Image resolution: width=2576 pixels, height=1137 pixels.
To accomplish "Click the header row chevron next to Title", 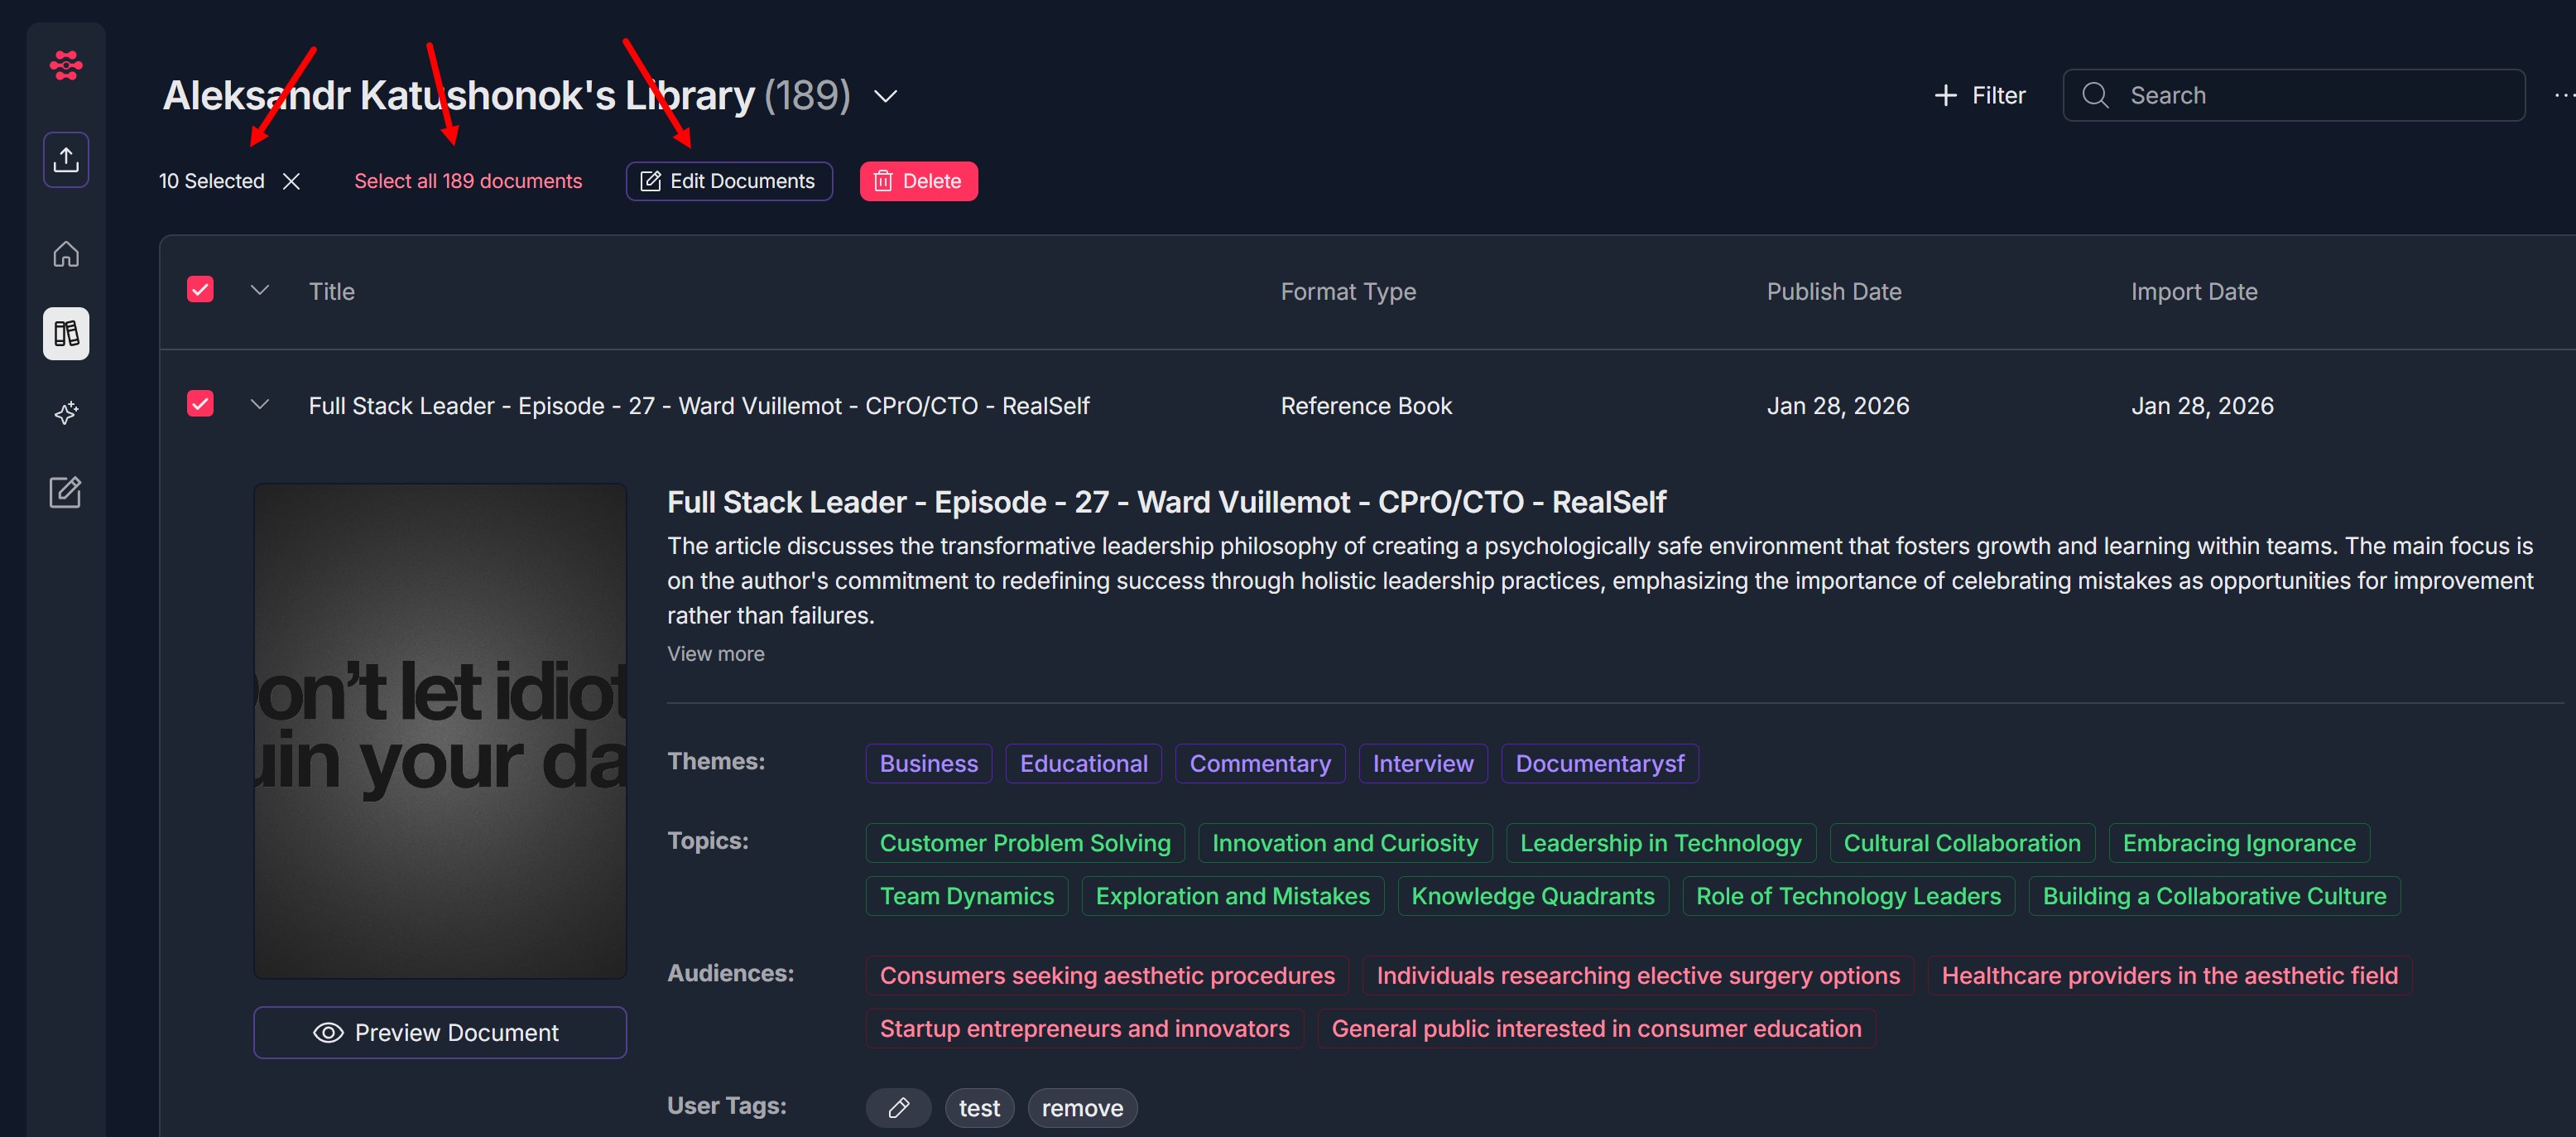I will (260, 290).
